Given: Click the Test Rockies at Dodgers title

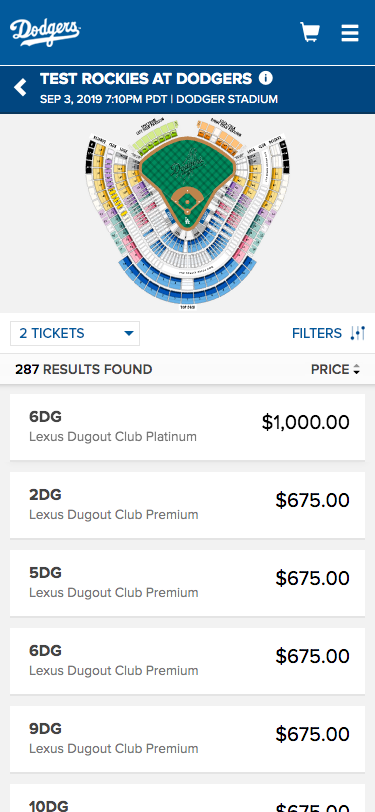Looking at the screenshot, I should click(146, 79).
